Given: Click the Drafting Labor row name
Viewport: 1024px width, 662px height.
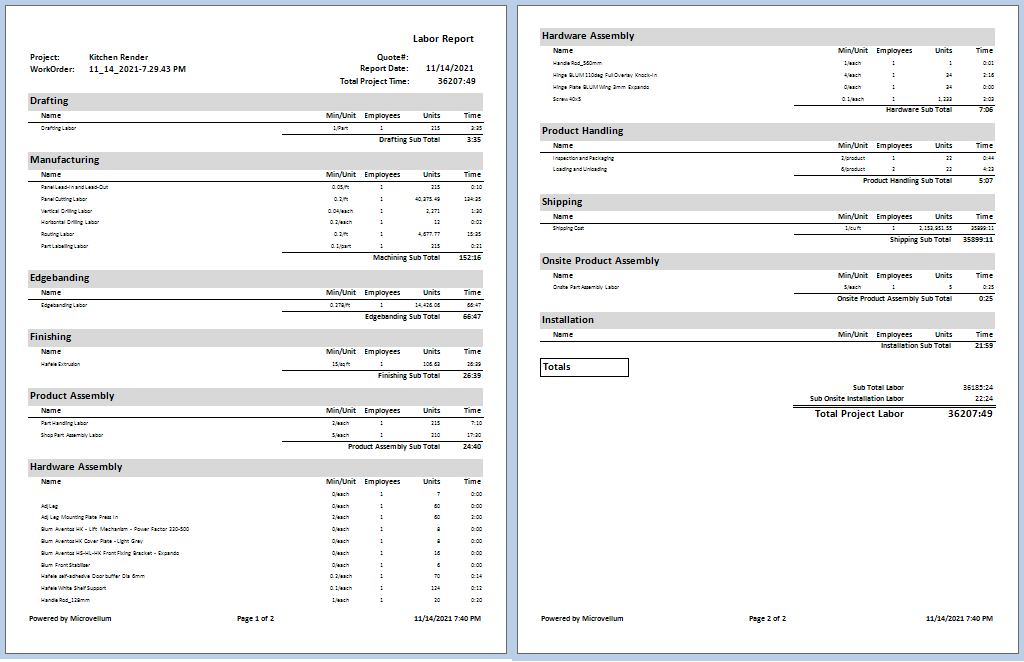Looking at the screenshot, I should pos(58,128).
